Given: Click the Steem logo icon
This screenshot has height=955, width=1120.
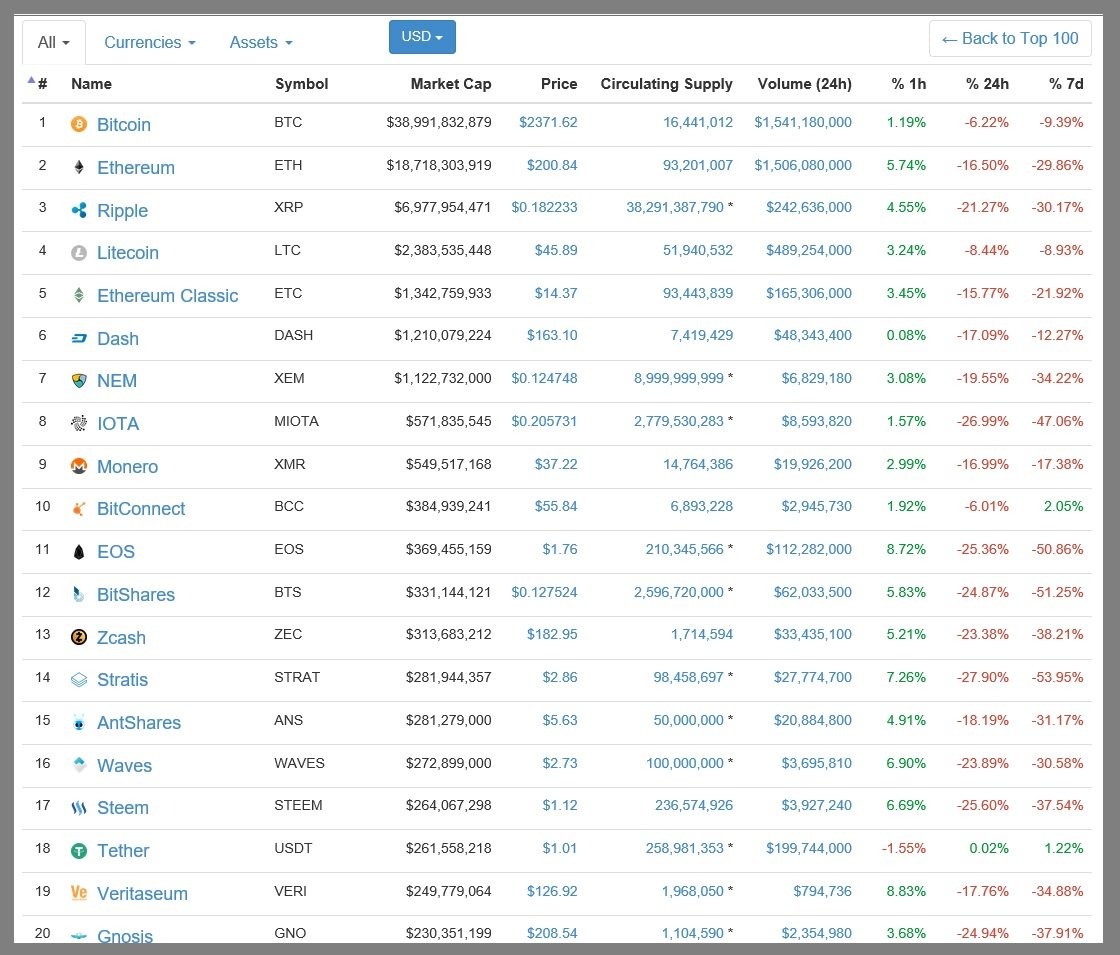Looking at the screenshot, I should 79,808.
